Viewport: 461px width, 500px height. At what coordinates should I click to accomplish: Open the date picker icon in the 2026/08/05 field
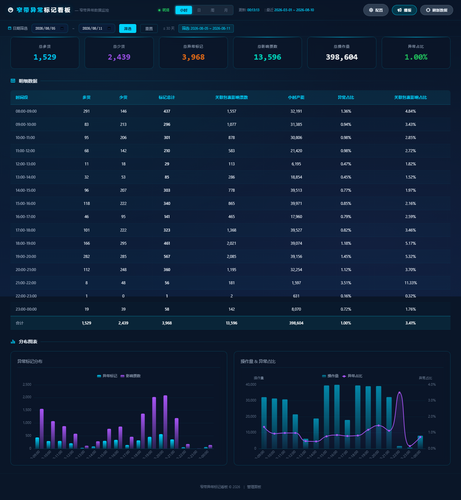tap(62, 28)
